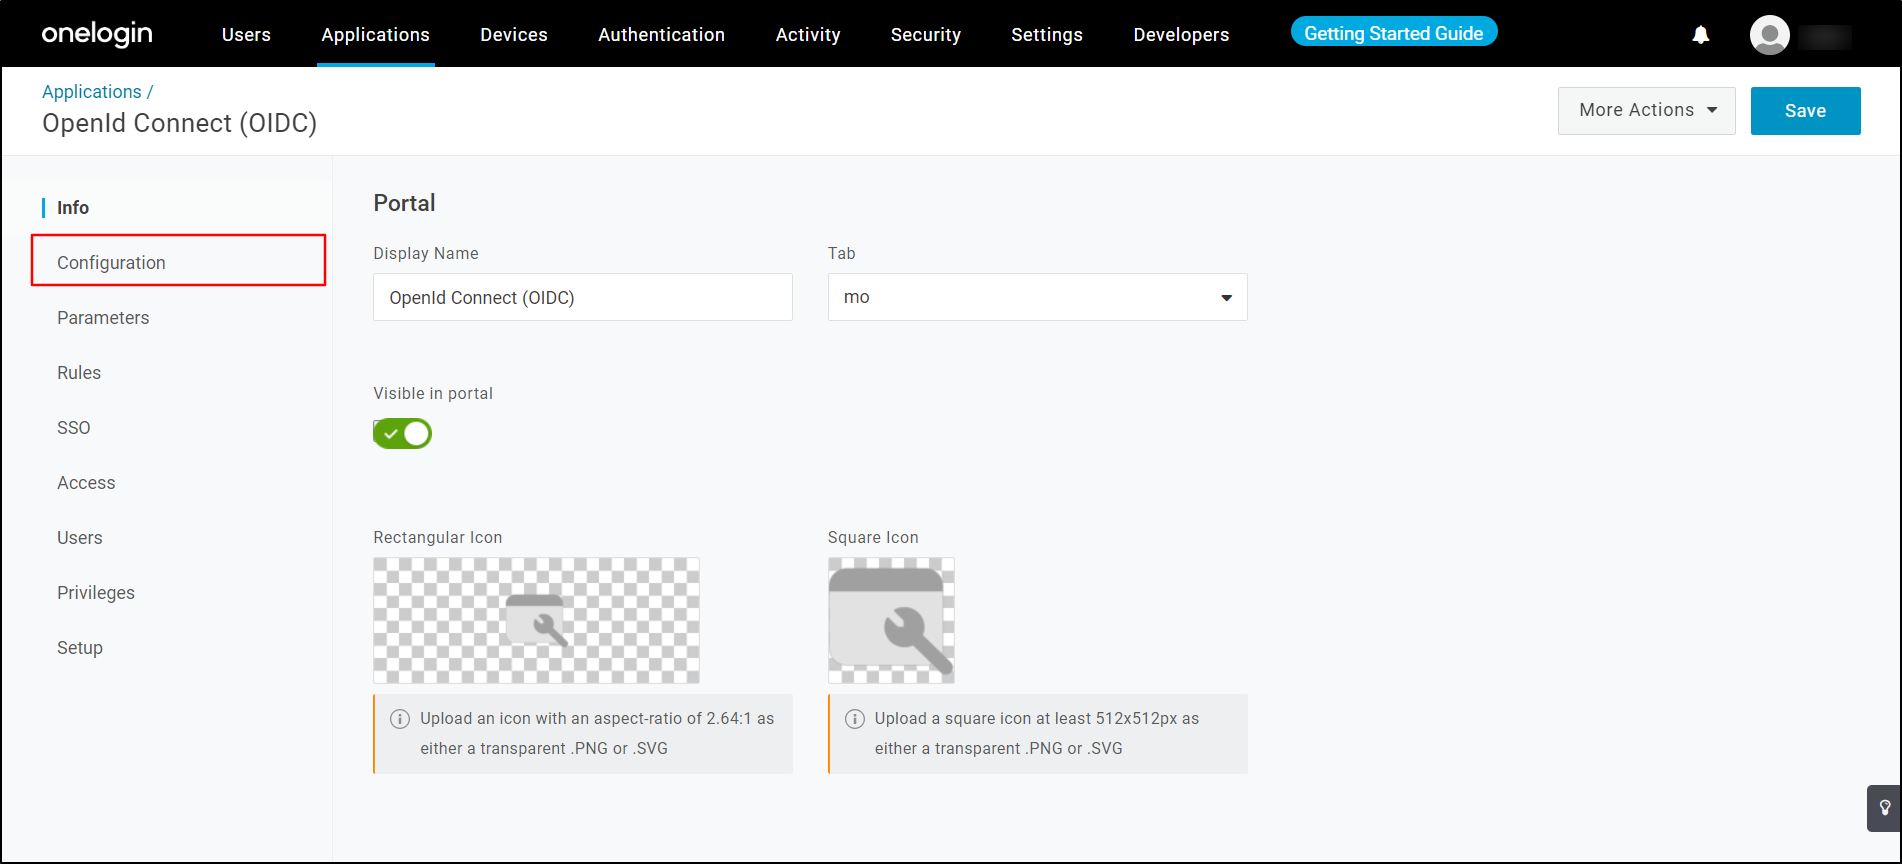Open the Authentication top menu
Image resolution: width=1902 pixels, height=864 pixels.
click(661, 35)
